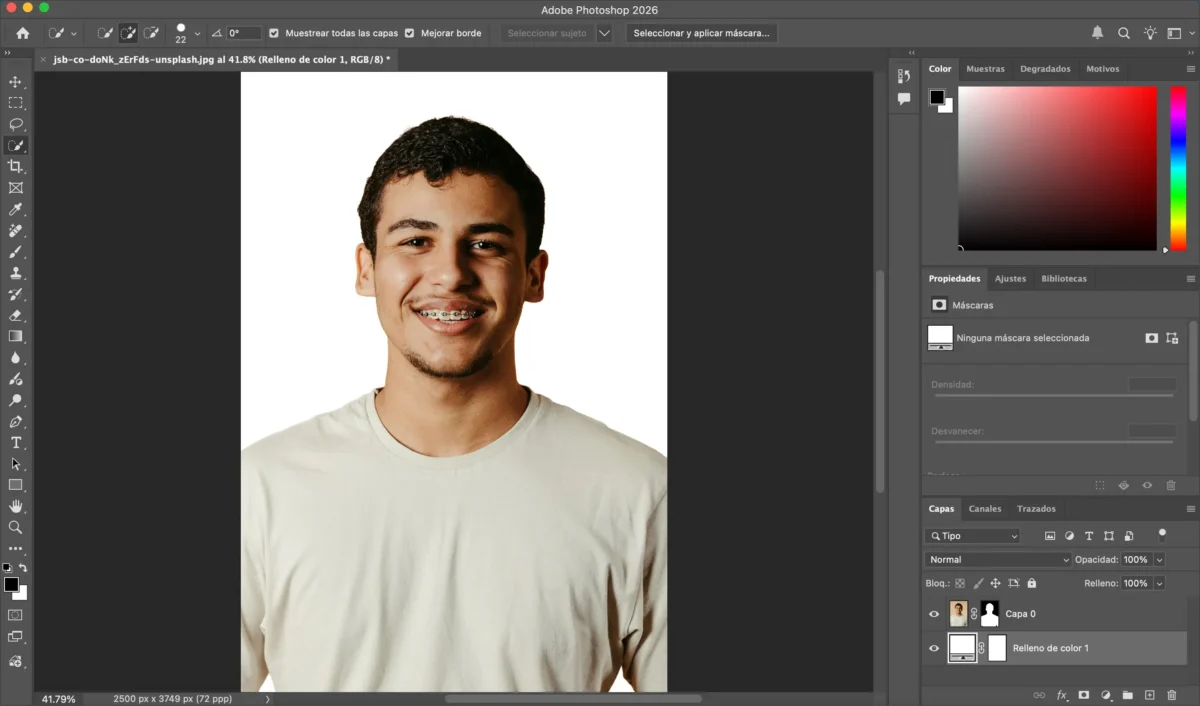Viewport: 1200px width, 706px height.
Task: Select the Crop tool
Action: (x=15, y=166)
